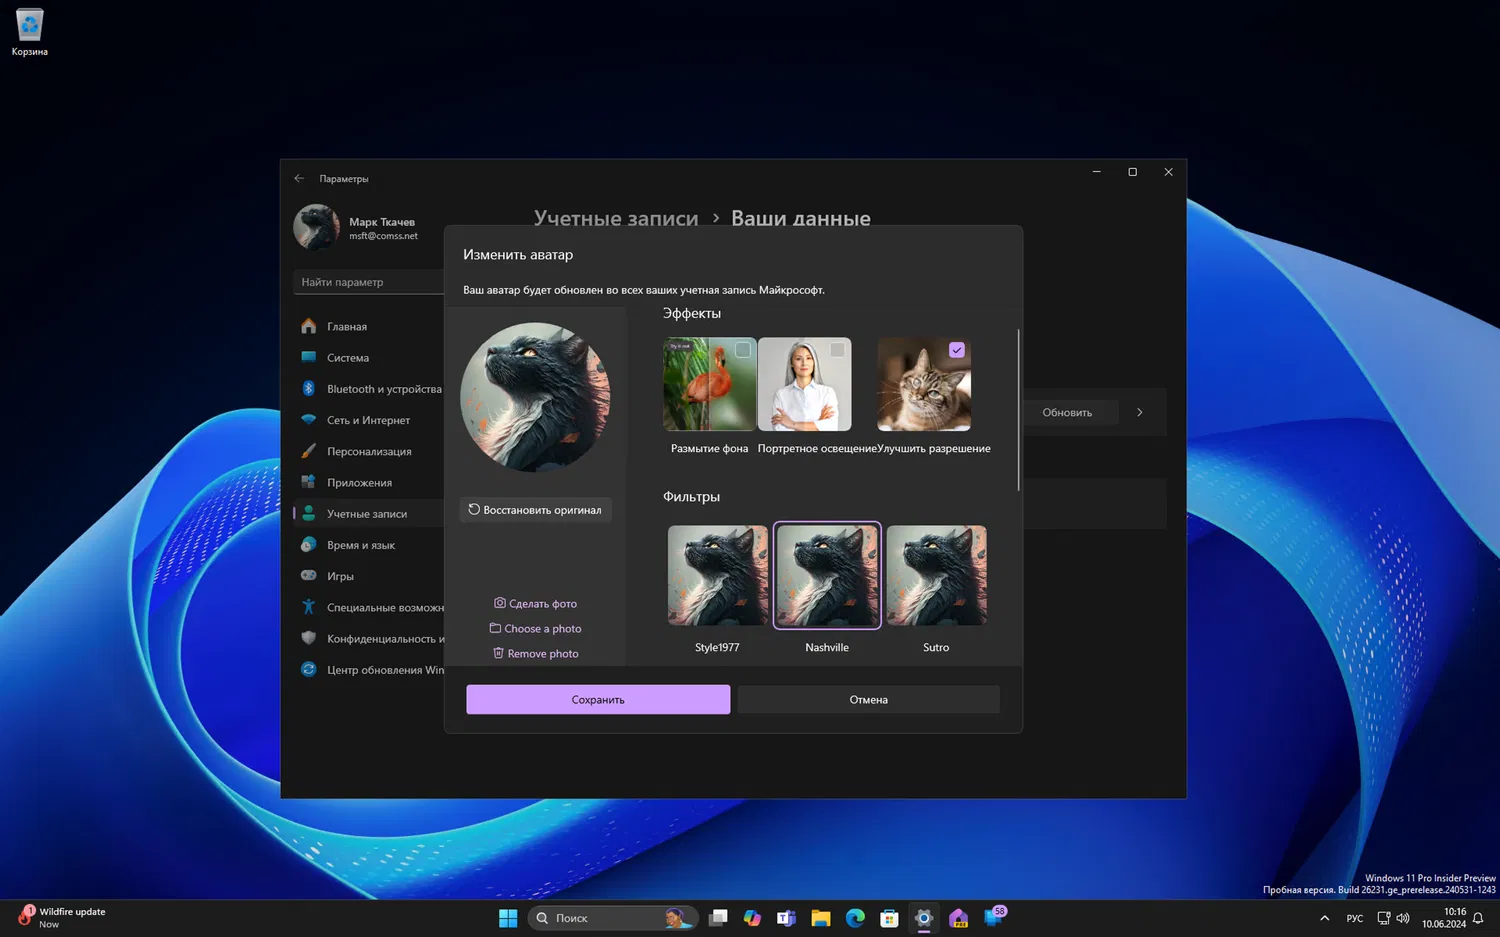Image resolution: width=1500 pixels, height=937 pixels.
Task: Uncheck the Улучшить разрешение effect checkbox
Action: click(957, 350)
